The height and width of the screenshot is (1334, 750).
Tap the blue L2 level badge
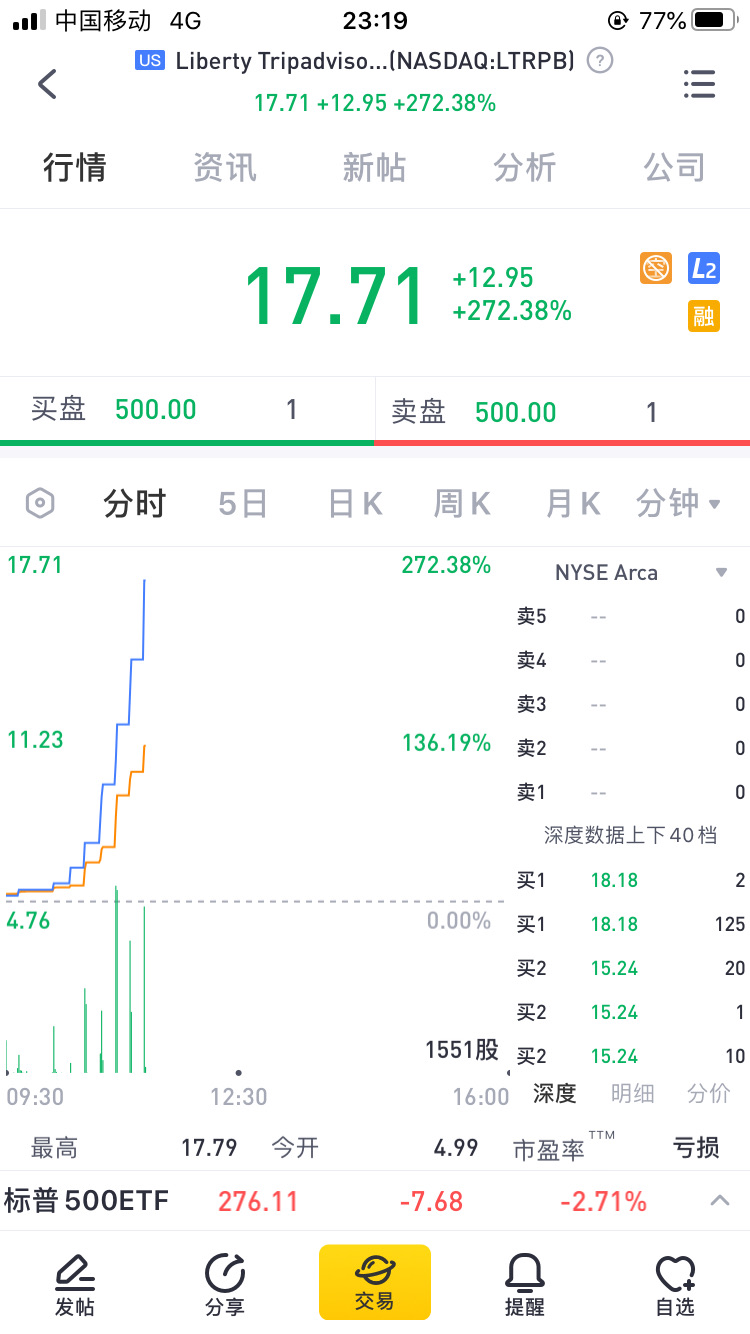[704, 268]
